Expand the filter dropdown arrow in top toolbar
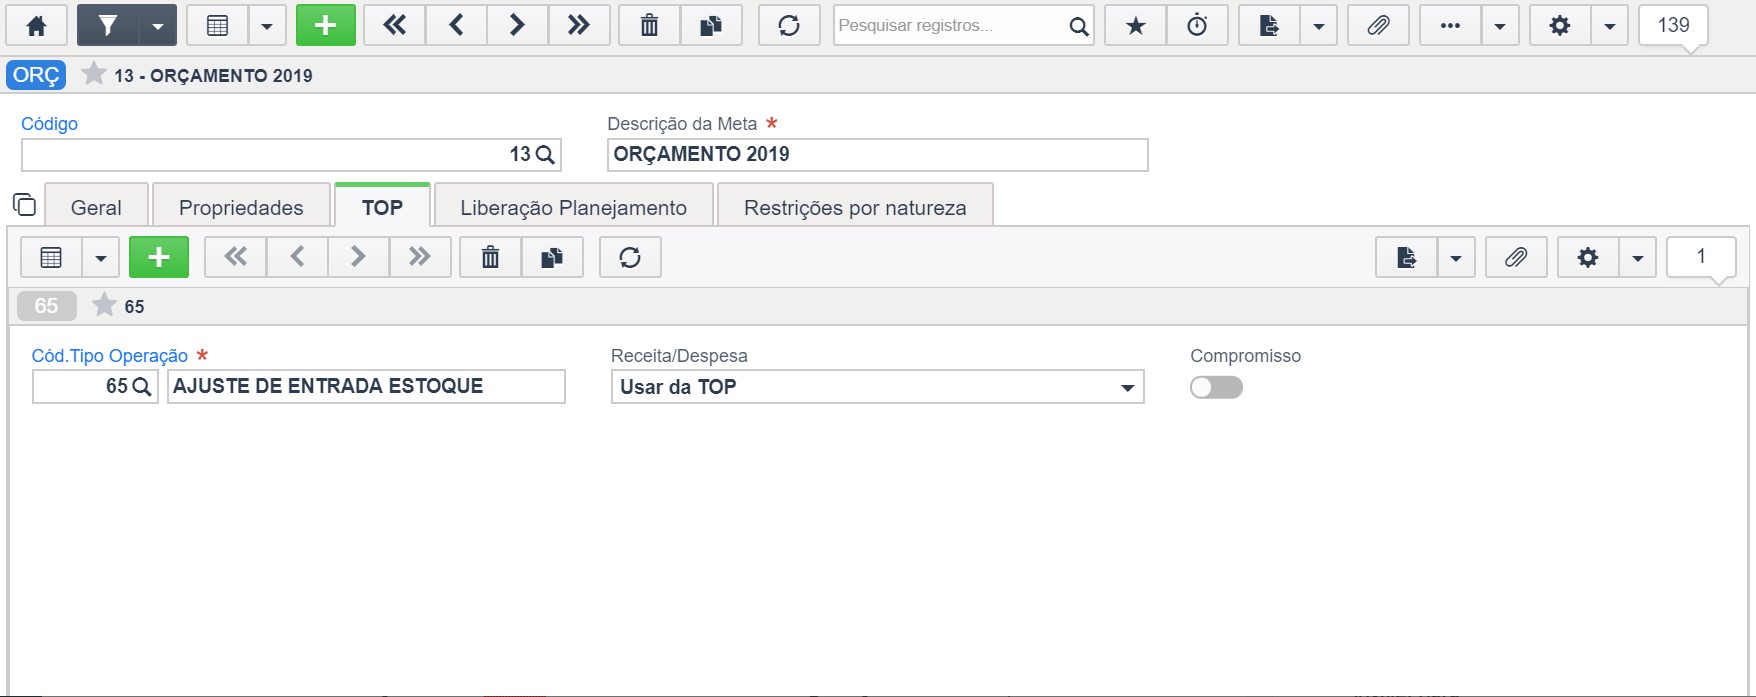The width and height of the screenshot is (1756, 697). click(x=158, y=26)
